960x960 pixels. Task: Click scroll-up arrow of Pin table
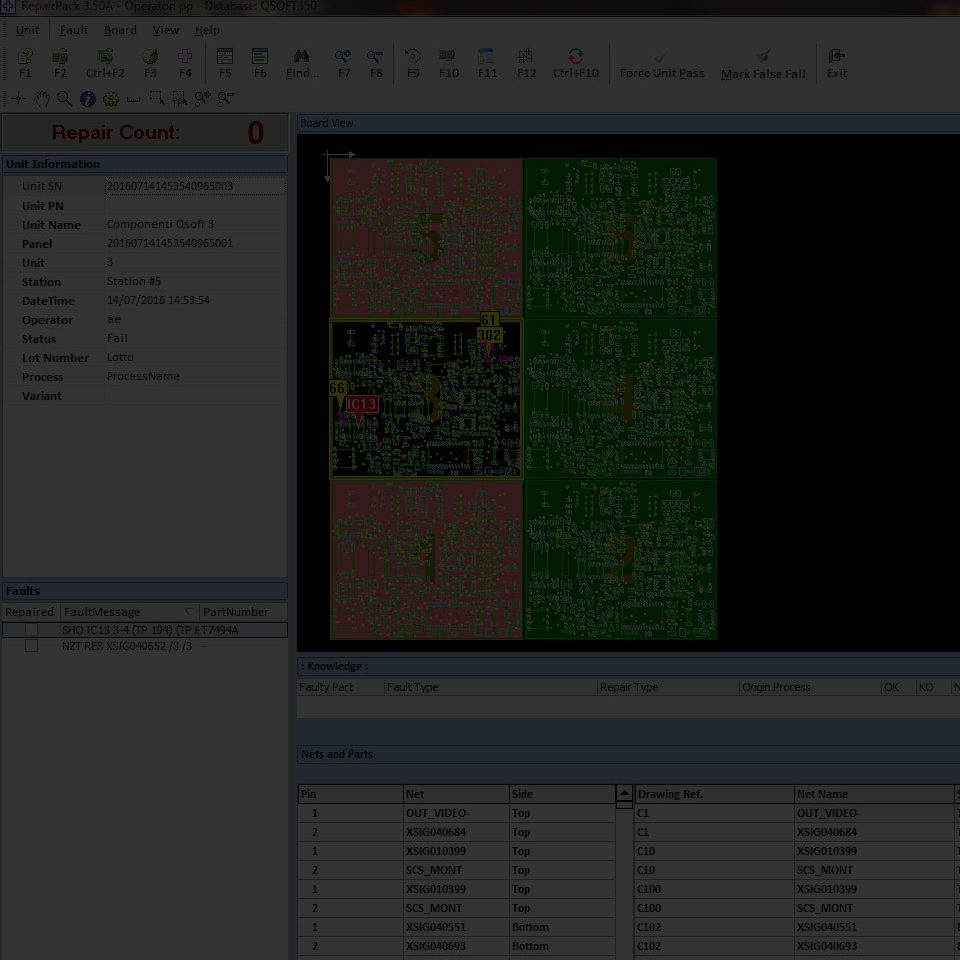point(624,793)
